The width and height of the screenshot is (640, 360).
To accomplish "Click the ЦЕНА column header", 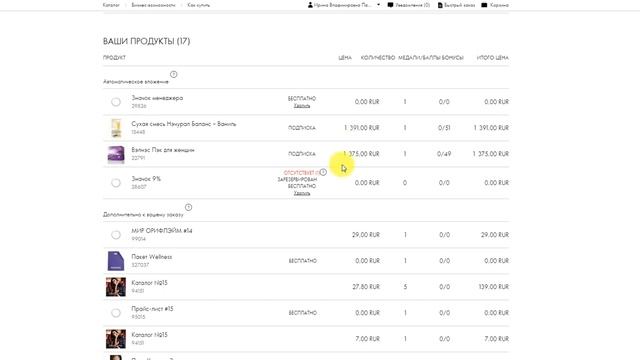I will (x=345, y=58).
